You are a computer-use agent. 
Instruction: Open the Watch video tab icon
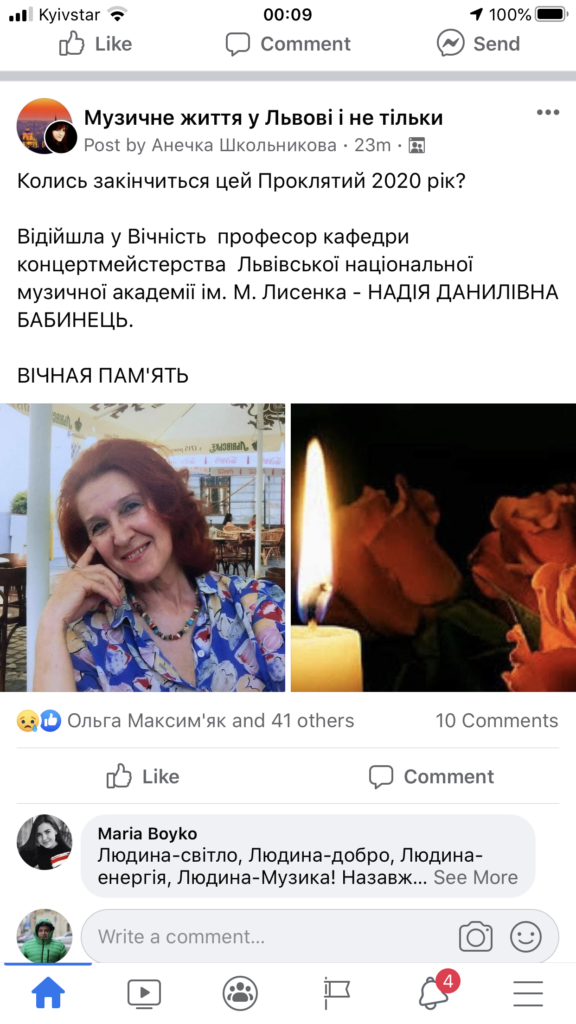coord(144,993)
